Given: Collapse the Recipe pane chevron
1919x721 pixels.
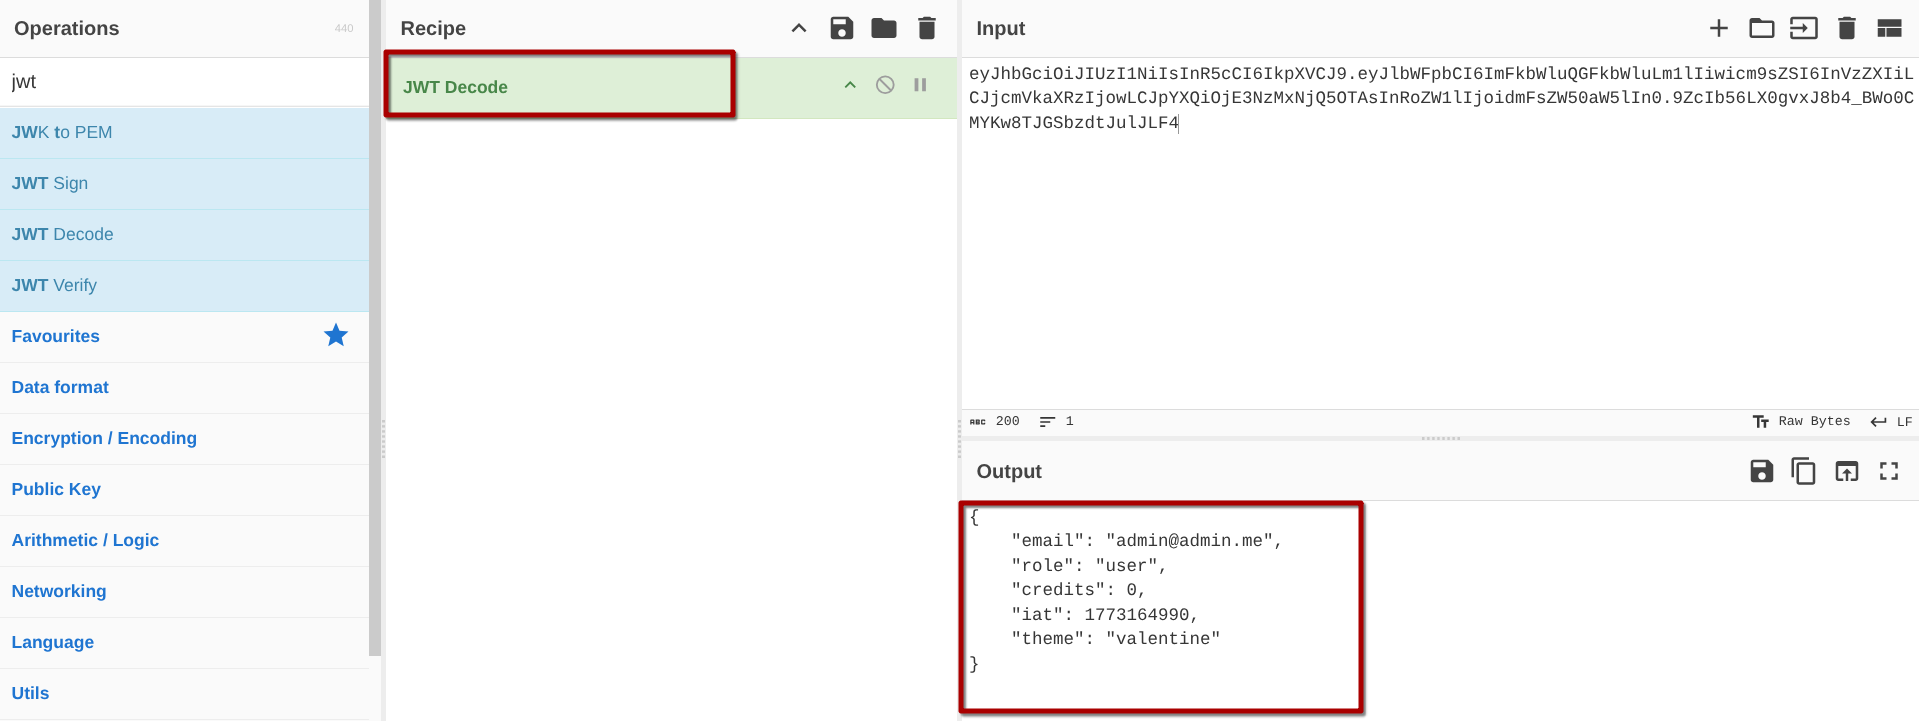Looking at the screenshot, I should pos(799,28).
